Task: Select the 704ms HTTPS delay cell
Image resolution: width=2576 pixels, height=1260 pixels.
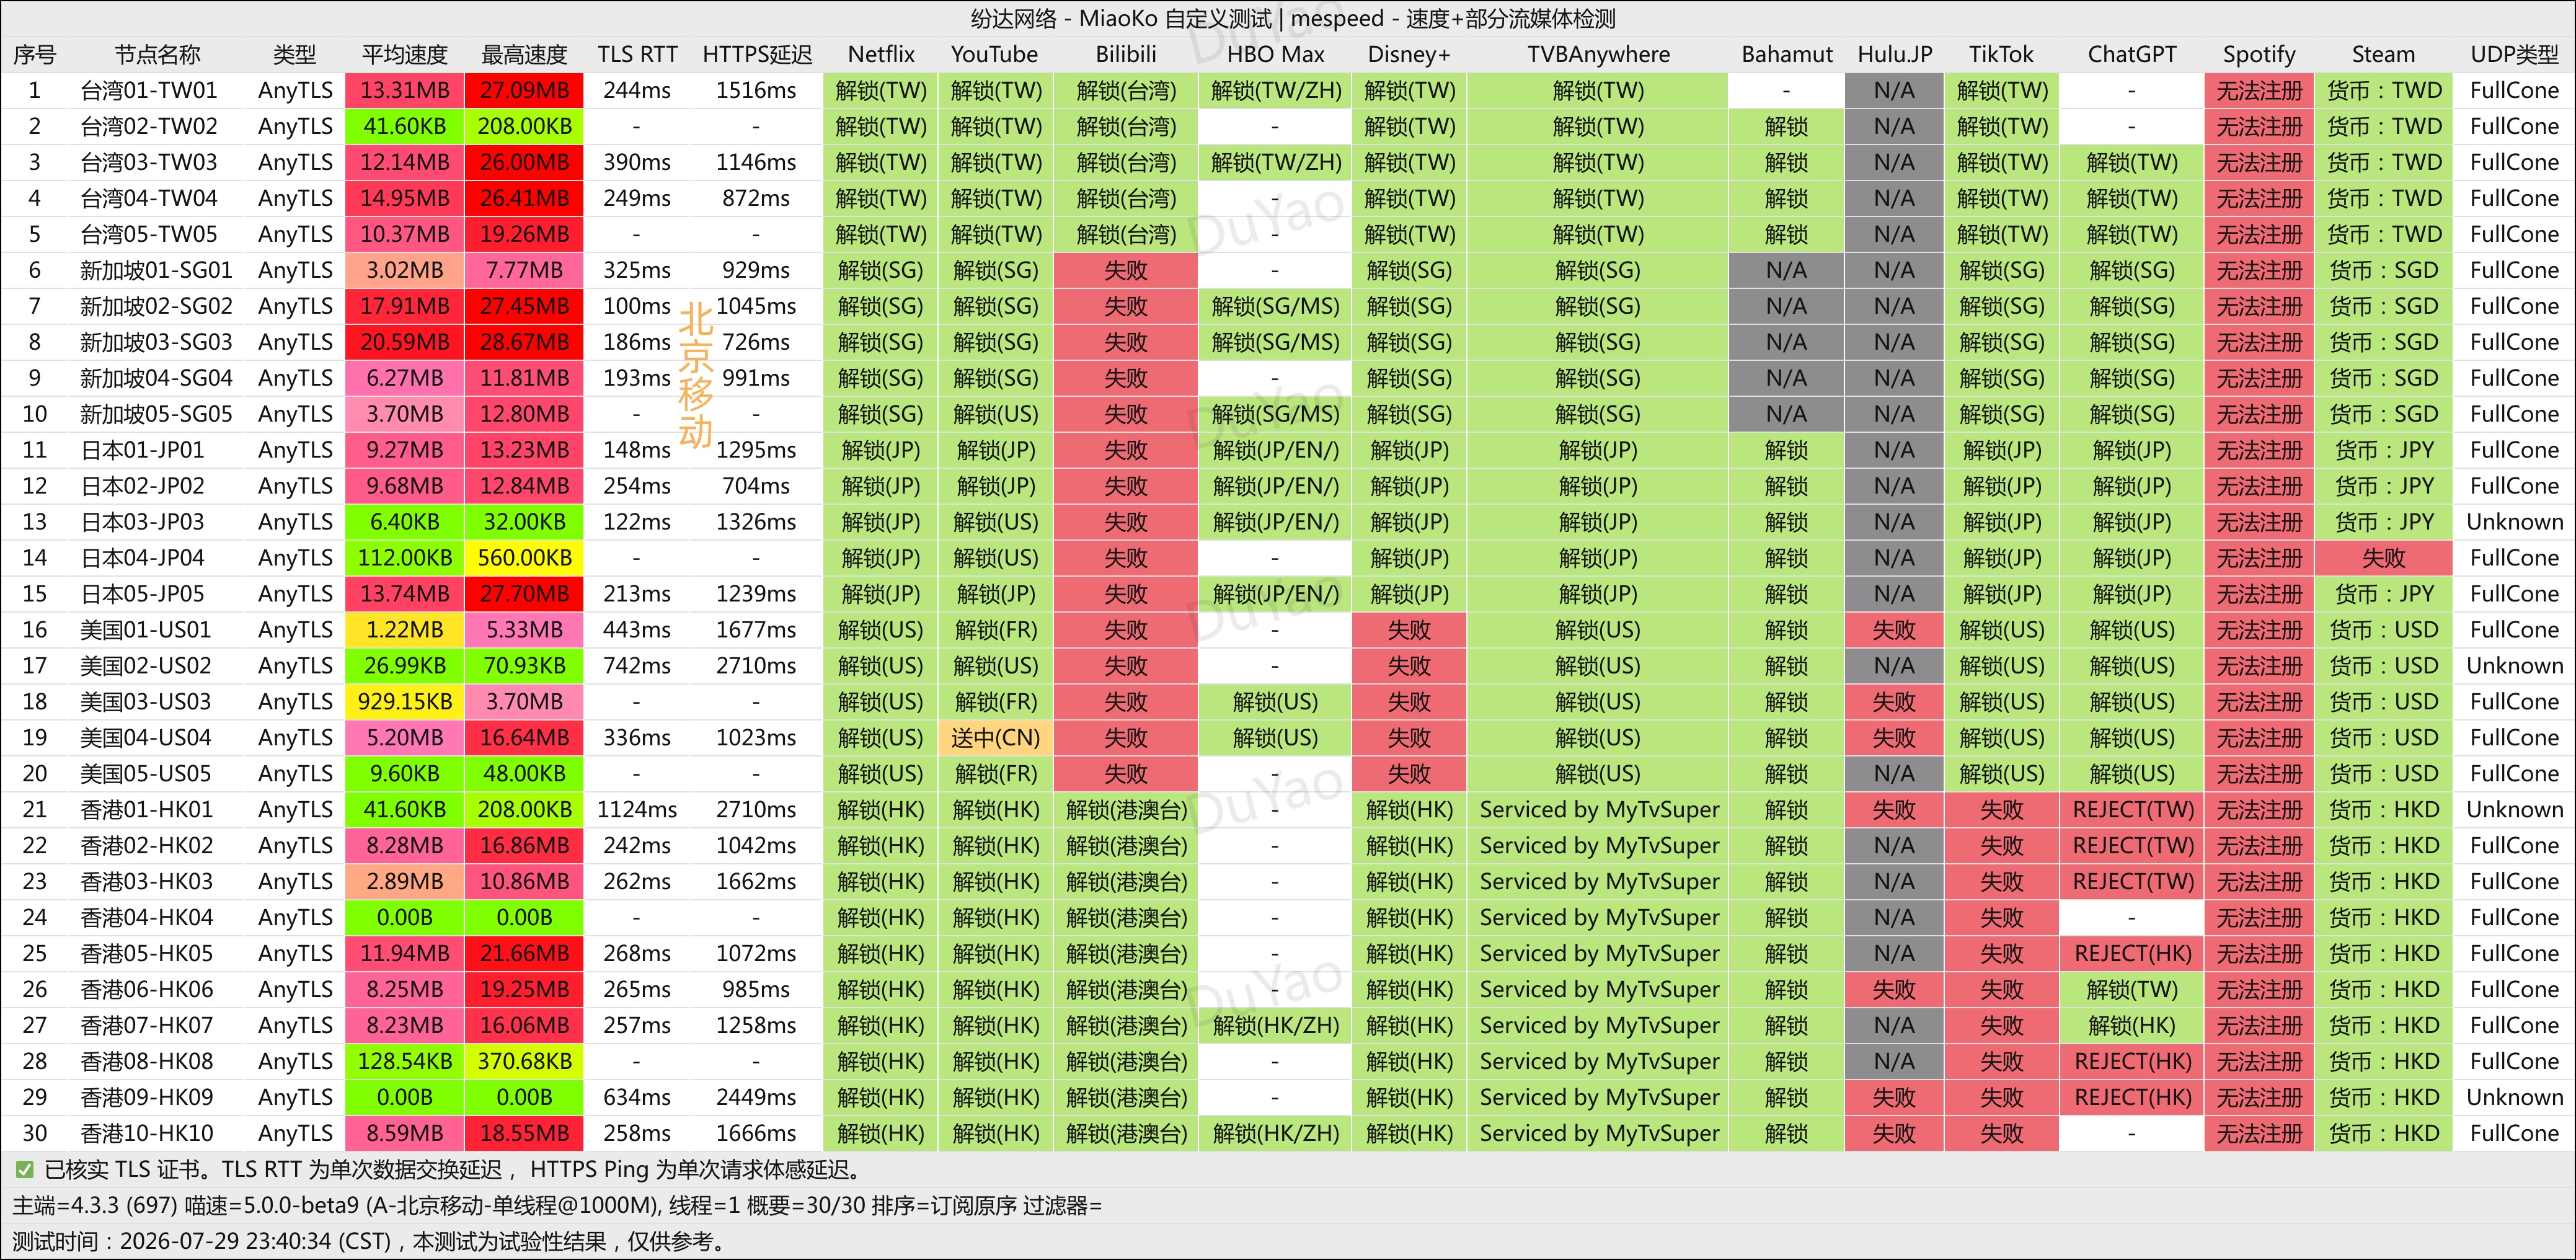Action: tap(756, 486)
